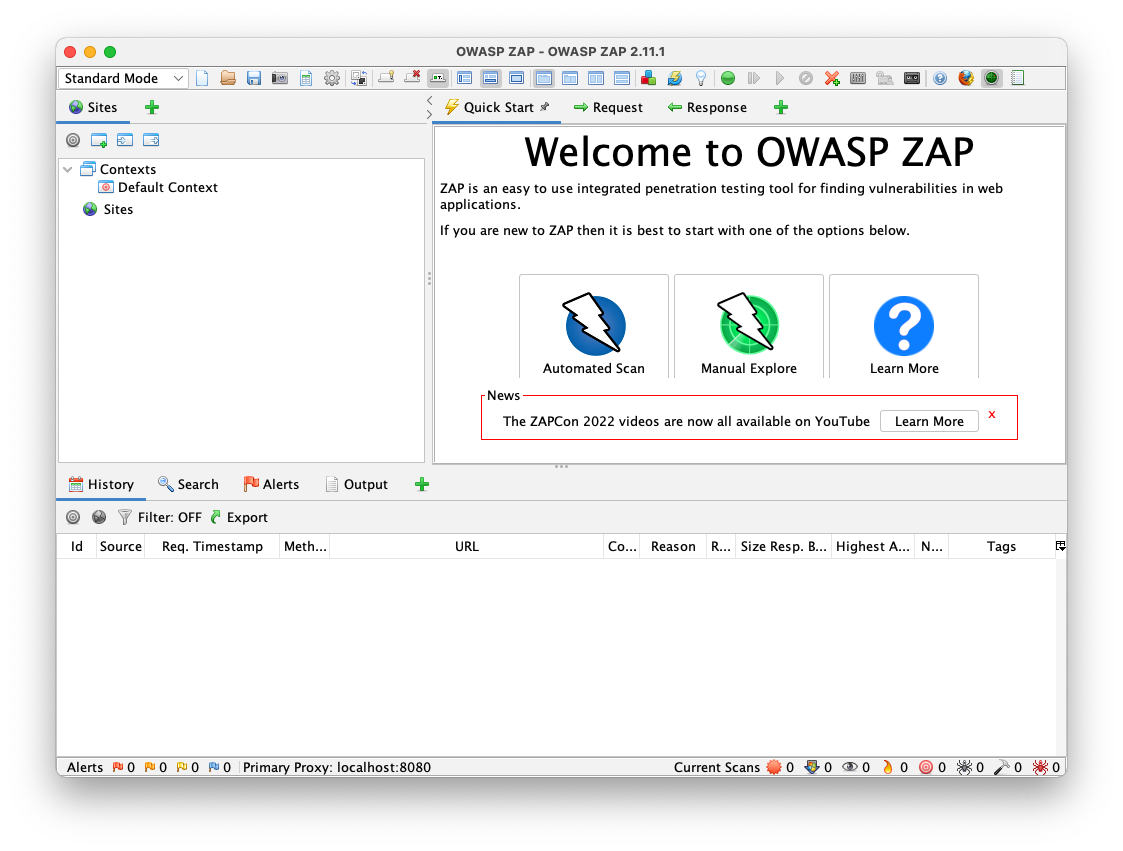The width and height of the screenshot is (1123, 851).
Task: Click Learn More with question mark icon
Action: coord(904,327)
